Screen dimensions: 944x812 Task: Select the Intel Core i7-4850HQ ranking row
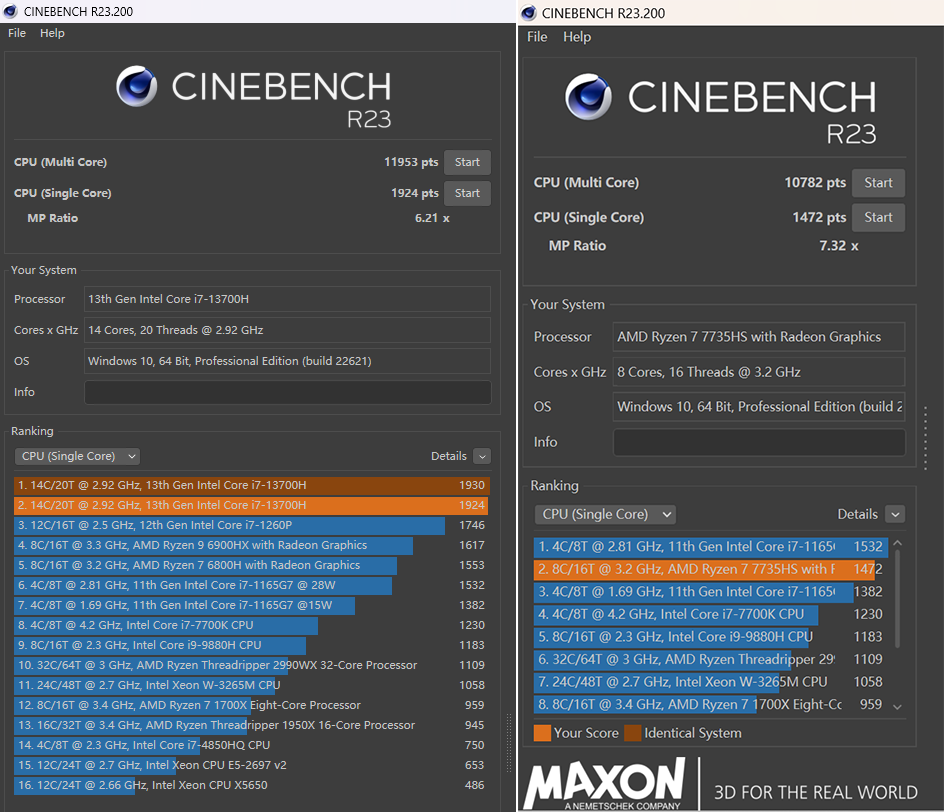[252, 745]
